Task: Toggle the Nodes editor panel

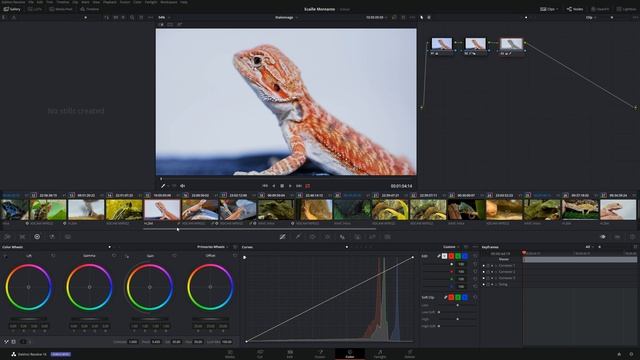Action: [x=575, y=9]
